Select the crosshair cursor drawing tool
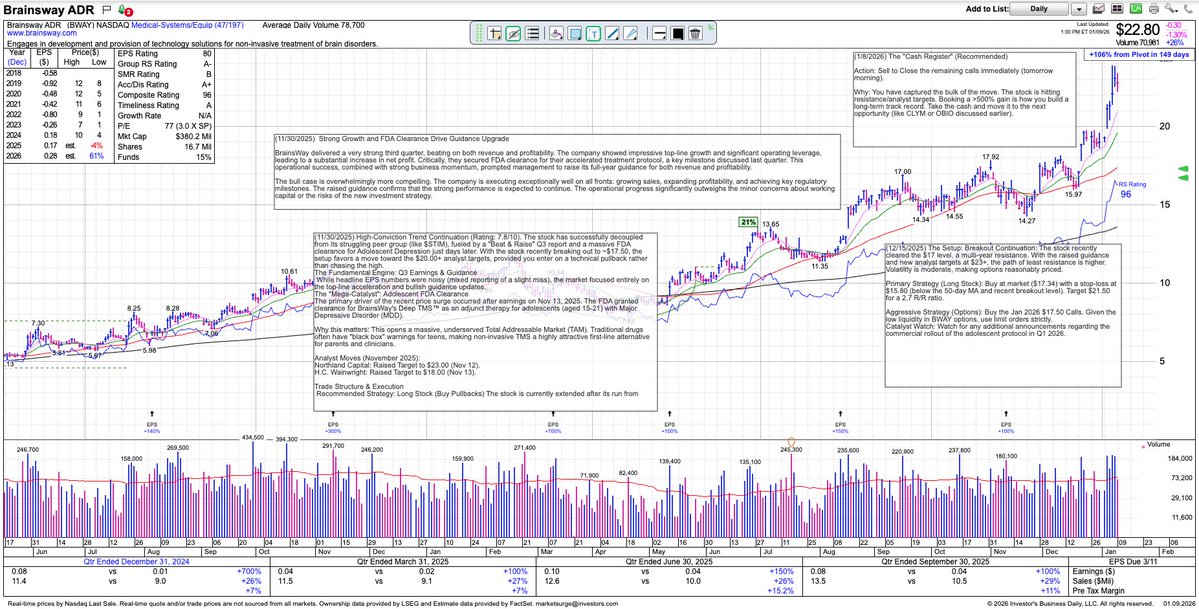Image resolution: width=1199 pixels, height=609 pixels. click(x=494, y=33)
